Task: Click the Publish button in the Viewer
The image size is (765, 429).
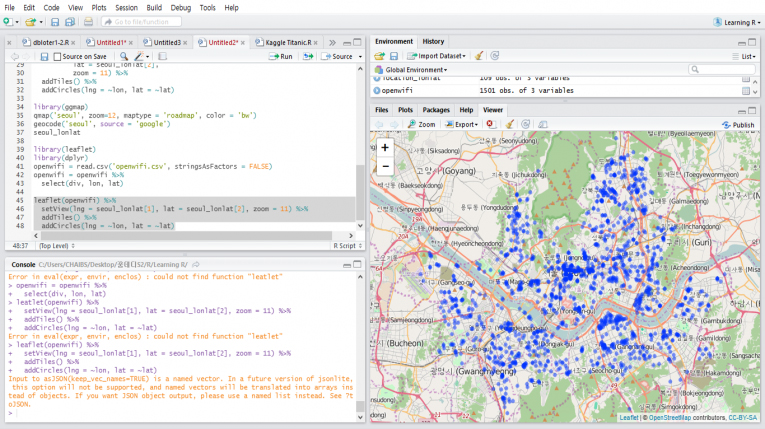Action: [738, 125]
